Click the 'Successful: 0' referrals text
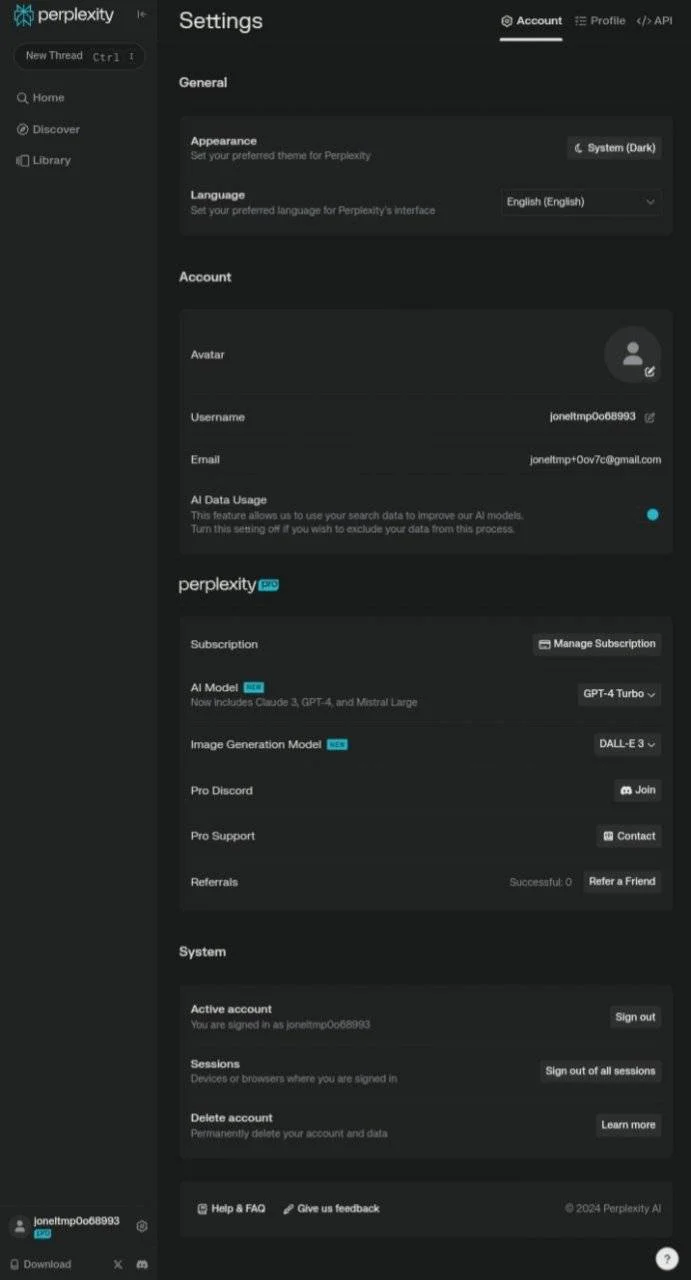 click(541, 882)
